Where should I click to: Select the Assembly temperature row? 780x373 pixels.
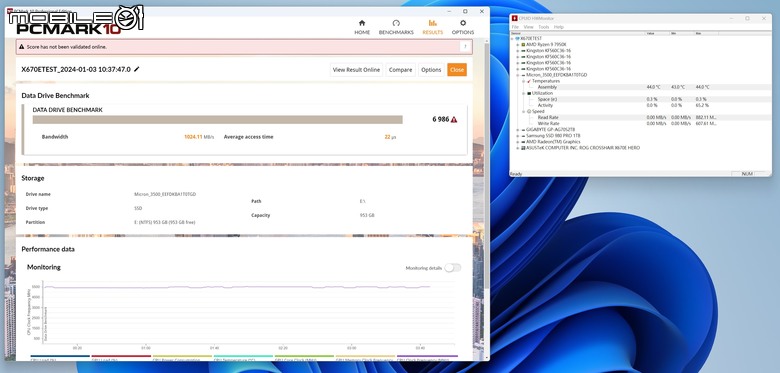pos(641,87)
